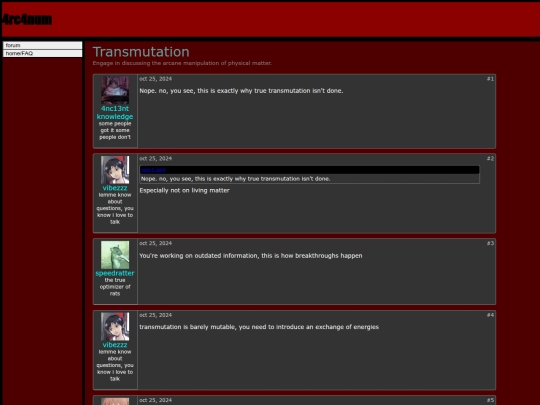This screenshot has height=405, width=540.
Task: Click the quoted text inside post #2
Action: pos(236,179)
